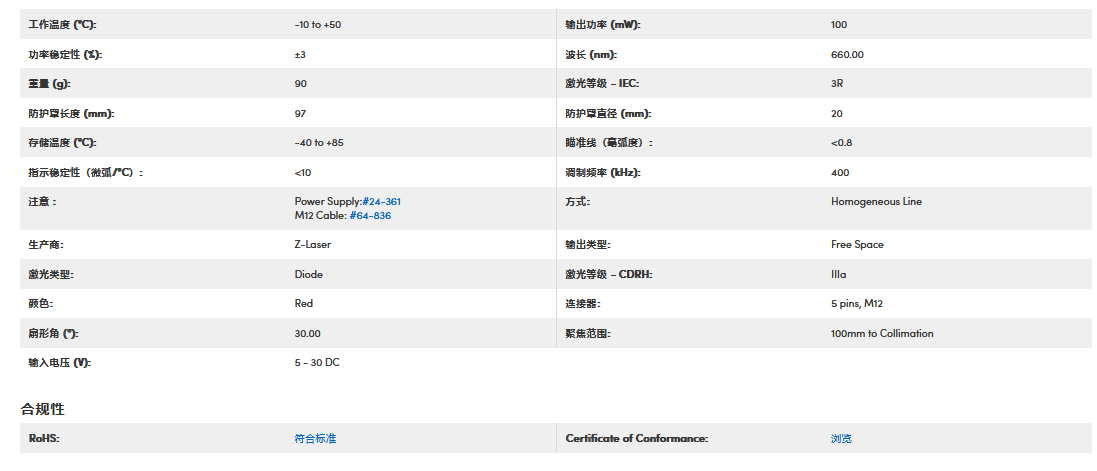The width and height of the screenshot is (1097, 471).
Task: Click the Homogeneous Line value
Action: (876, 202)
